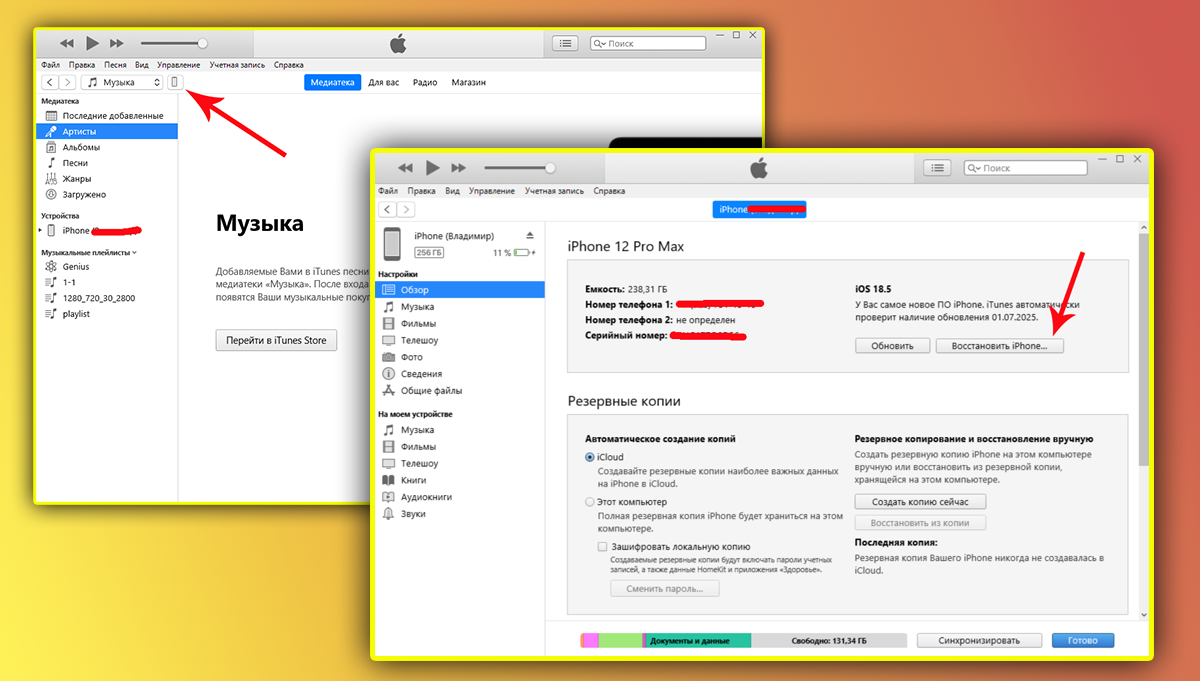Viewport: 1200px width, 681px height.
Task: Open list view button in back window
Action: [x=566, y=44]
